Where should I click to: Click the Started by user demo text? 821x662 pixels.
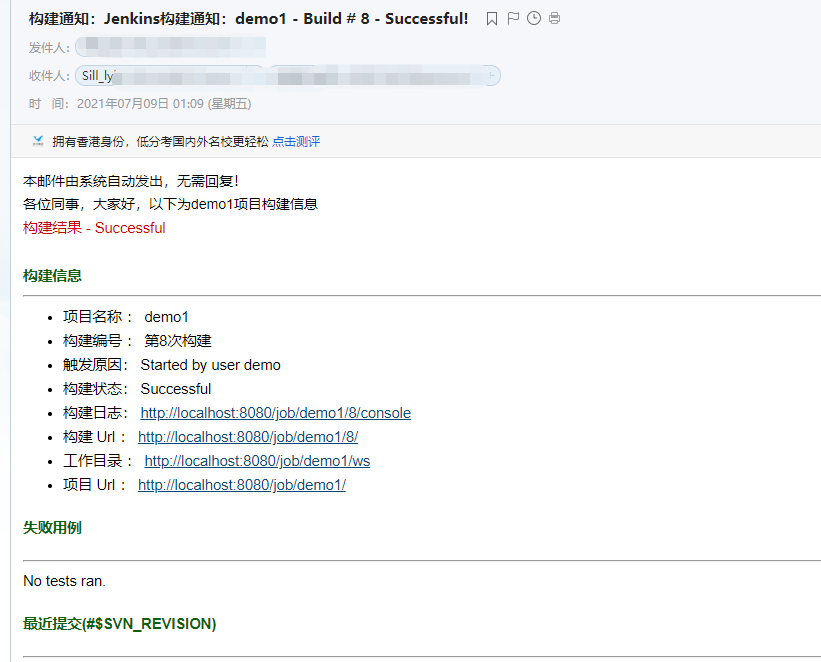click(210, 365)
